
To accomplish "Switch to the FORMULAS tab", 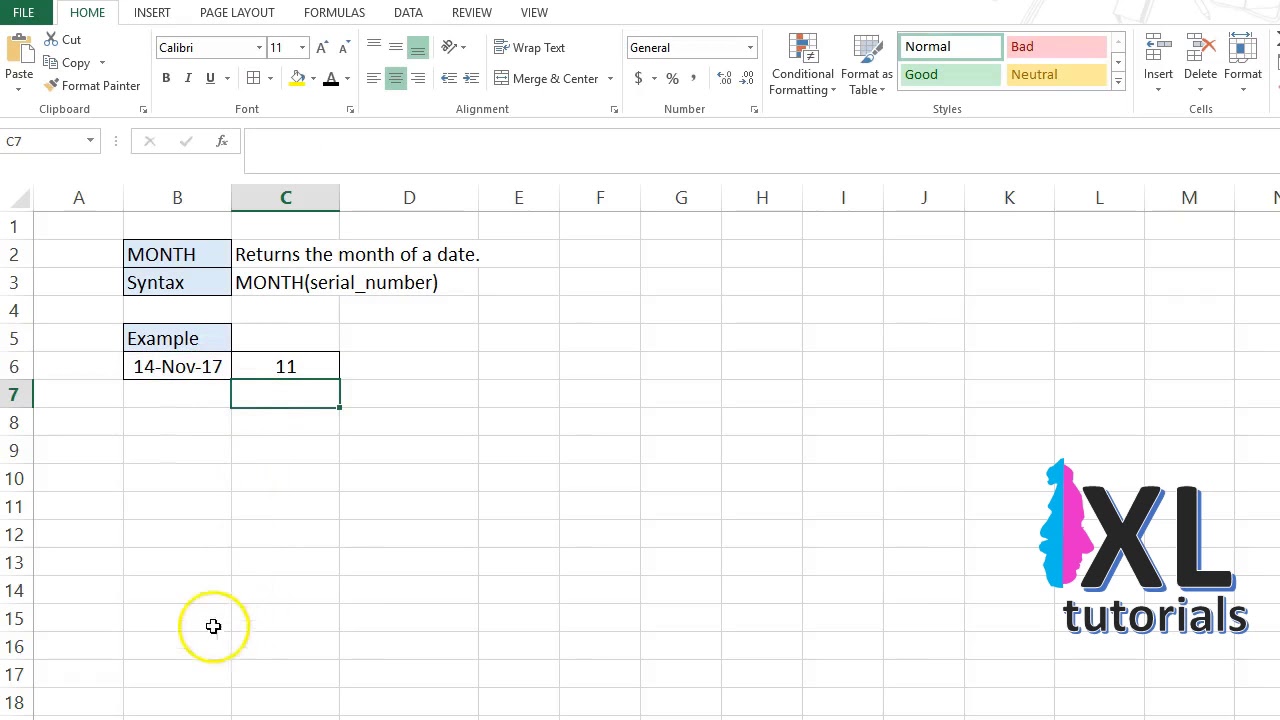I will (x=334, y=12).
